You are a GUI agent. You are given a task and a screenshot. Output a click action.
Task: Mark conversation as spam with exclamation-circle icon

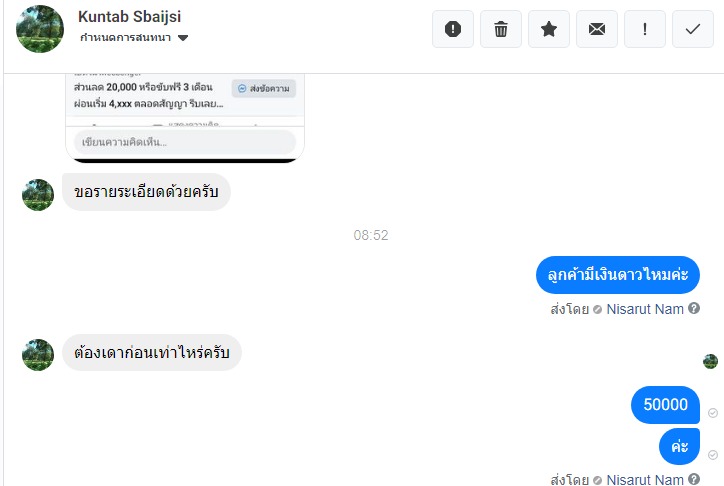[453, 29]
